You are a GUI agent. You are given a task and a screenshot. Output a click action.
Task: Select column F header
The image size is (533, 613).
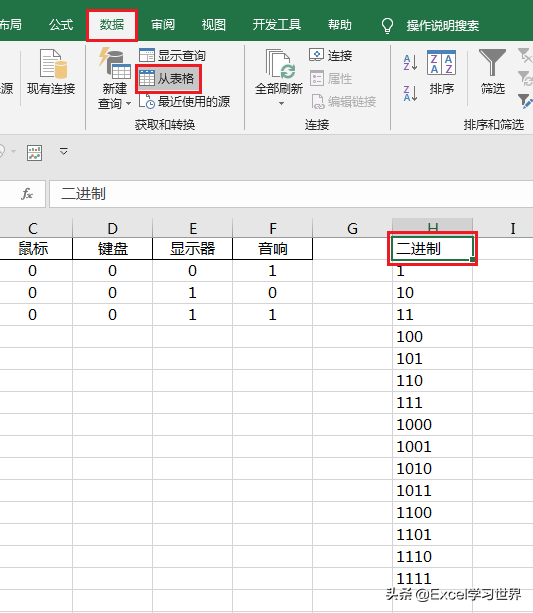pos(273,228)
